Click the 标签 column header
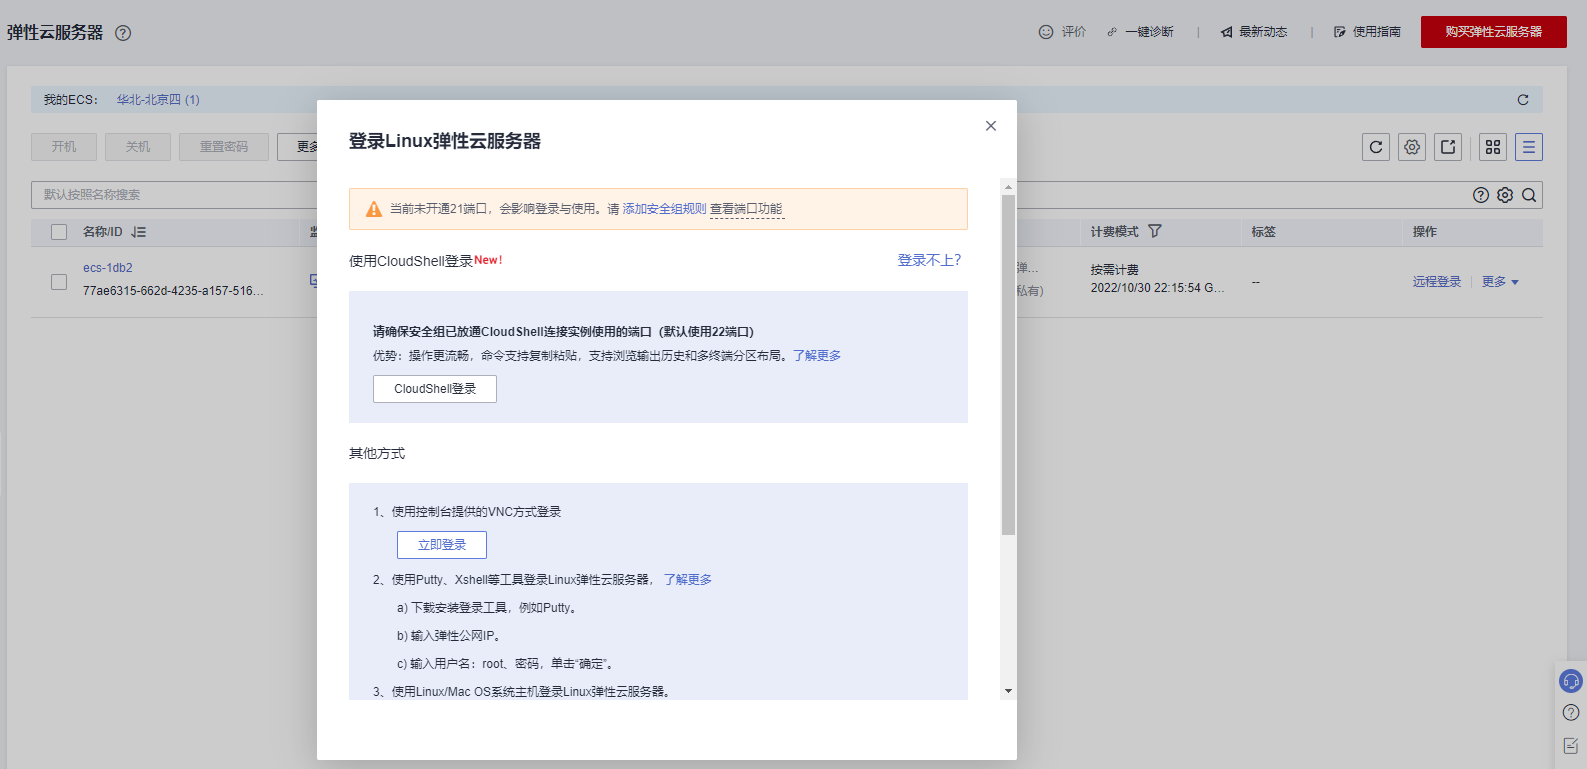This screenshot has height=769, width=1587. coord(1264,232)
